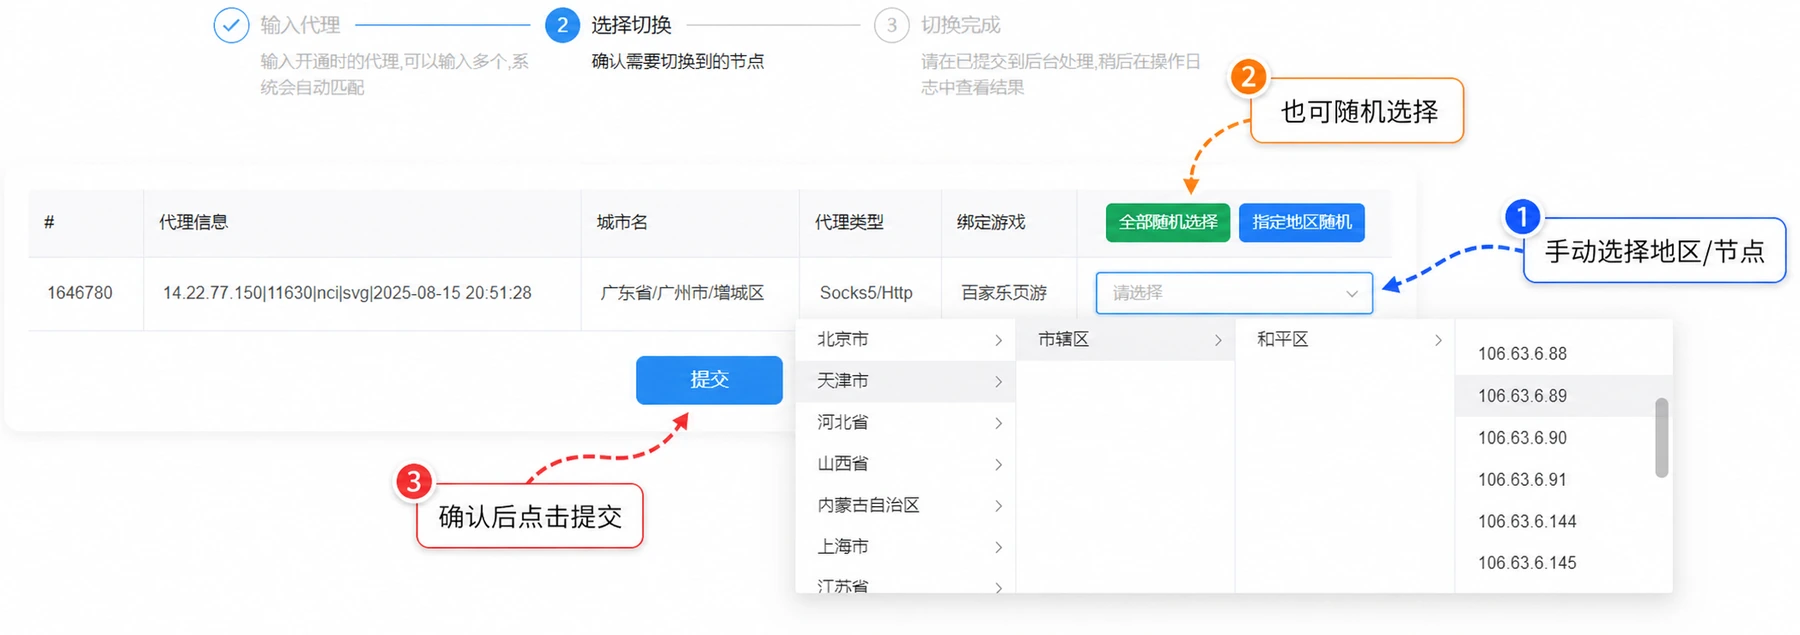Select the 市辖区 option
The height and width of the screenshot is (635, 1800).
pos(1125,340)
